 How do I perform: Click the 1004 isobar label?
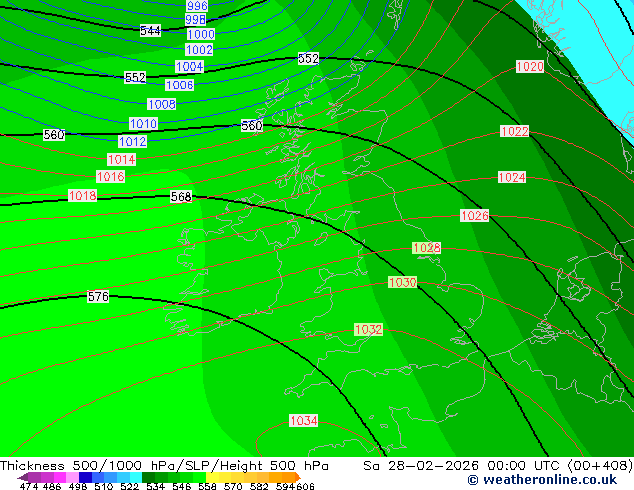[x=189, y=67]
